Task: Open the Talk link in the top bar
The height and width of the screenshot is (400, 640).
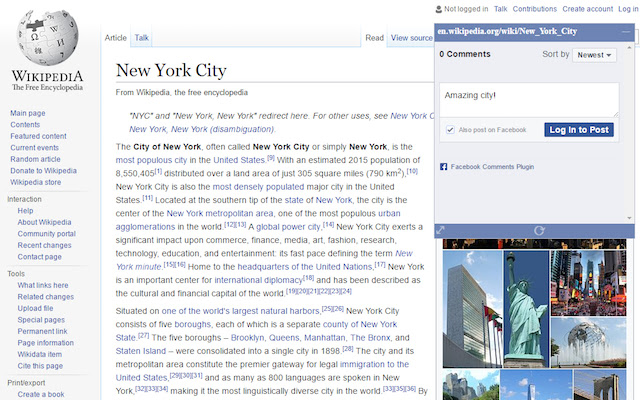Action: [x=500, y=9]
